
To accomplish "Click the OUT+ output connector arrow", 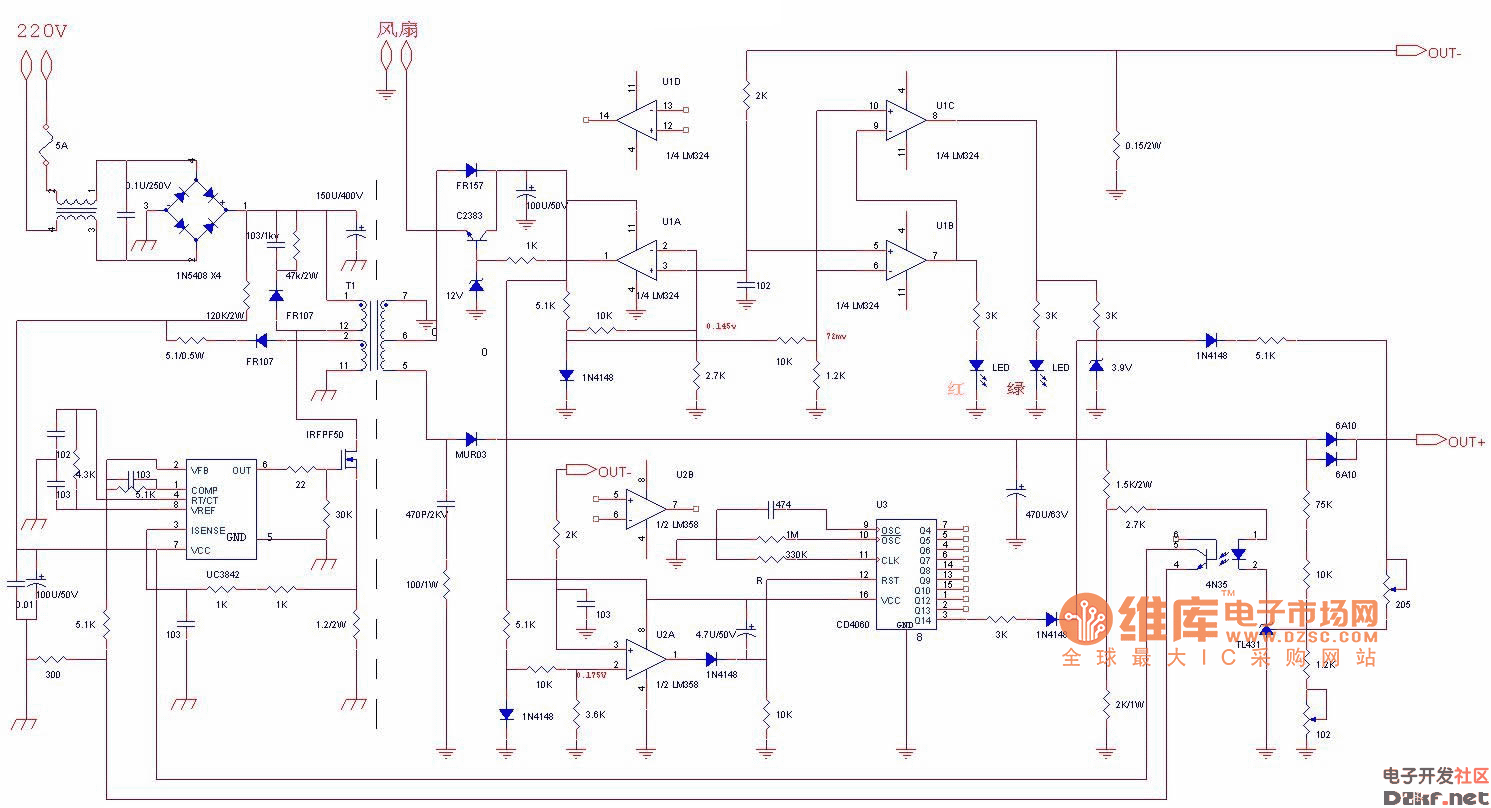I will 1432,440.
